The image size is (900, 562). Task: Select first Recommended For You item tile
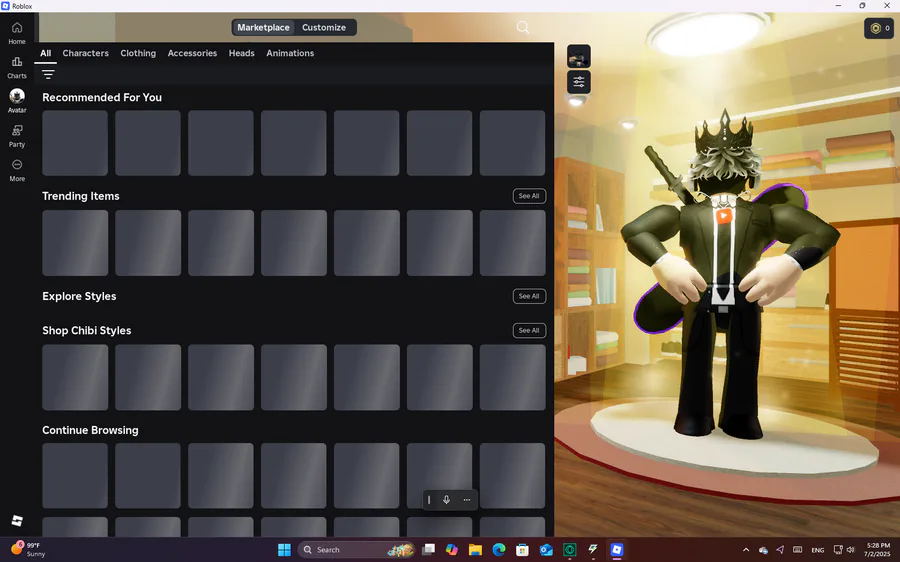click(75, 143)
